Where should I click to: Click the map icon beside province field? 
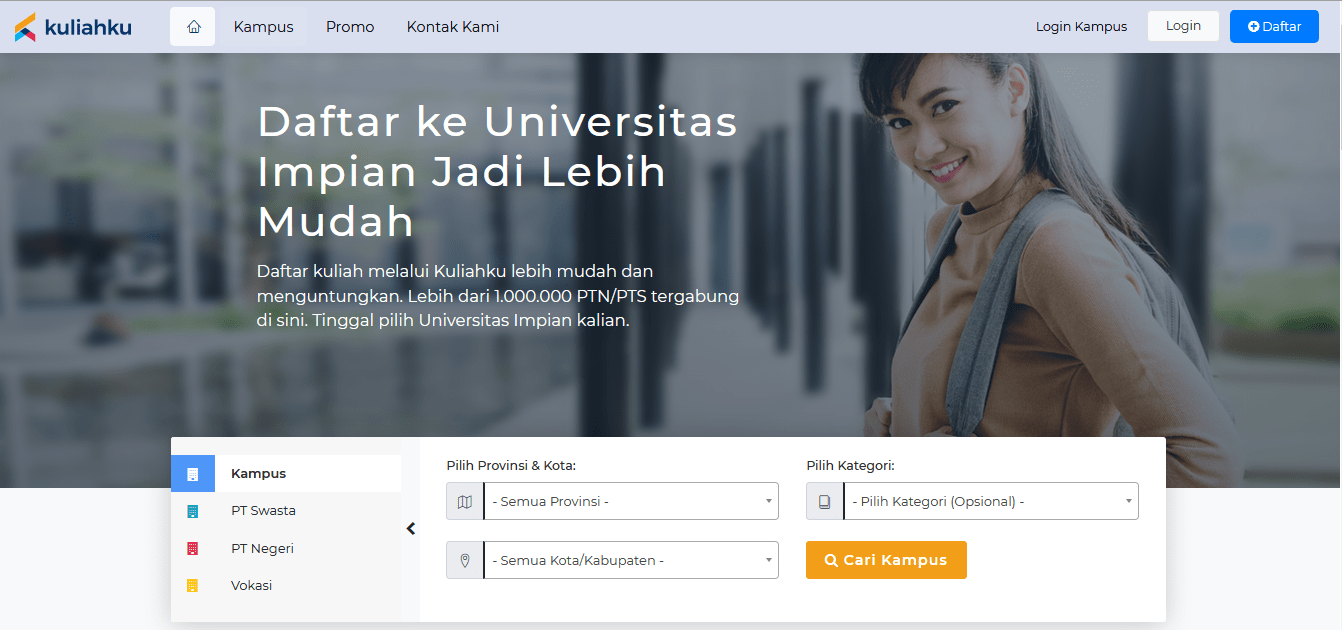[464, 502]
